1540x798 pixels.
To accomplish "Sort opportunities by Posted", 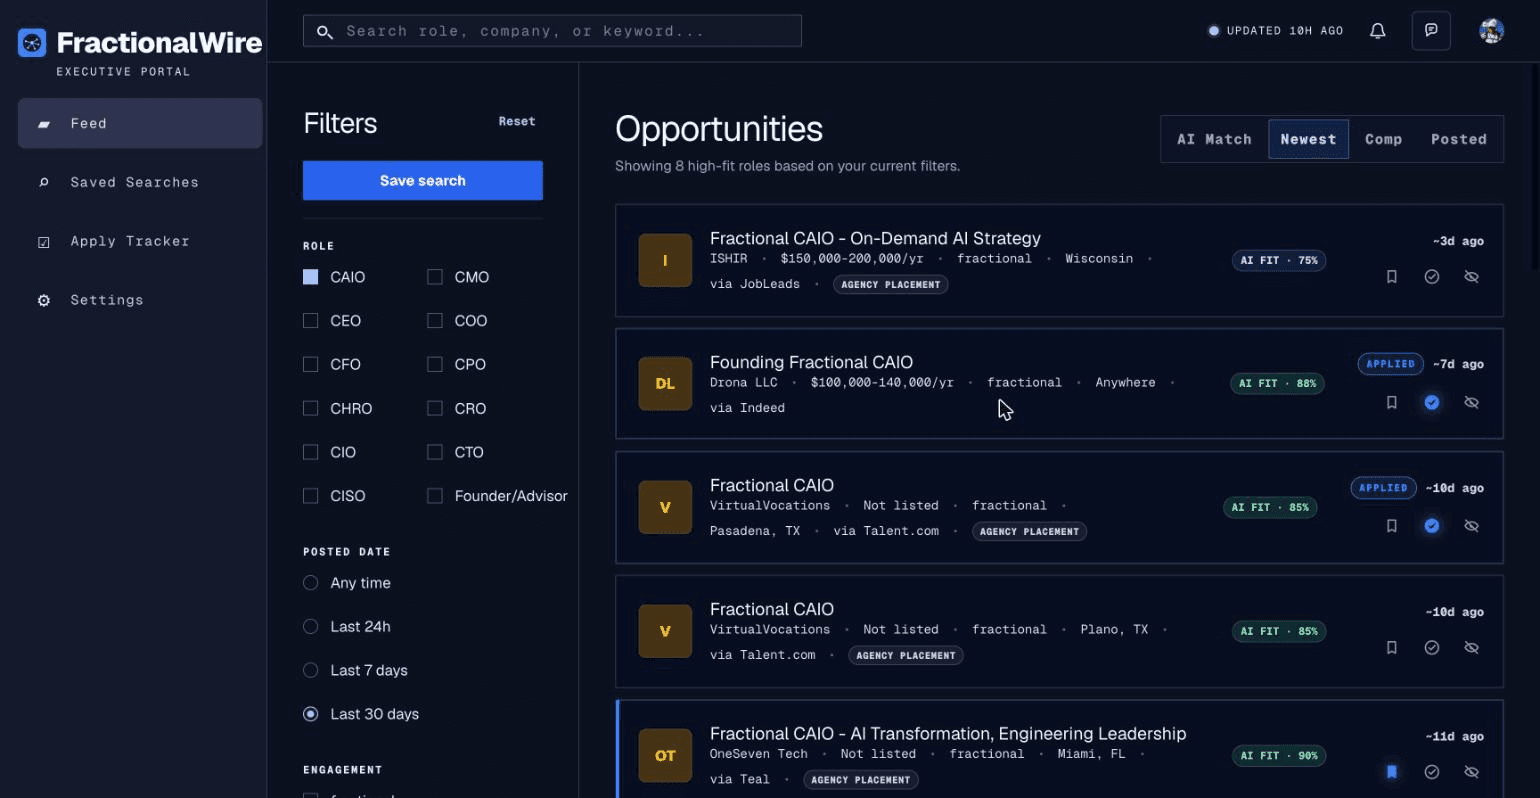I will 1458,139.
